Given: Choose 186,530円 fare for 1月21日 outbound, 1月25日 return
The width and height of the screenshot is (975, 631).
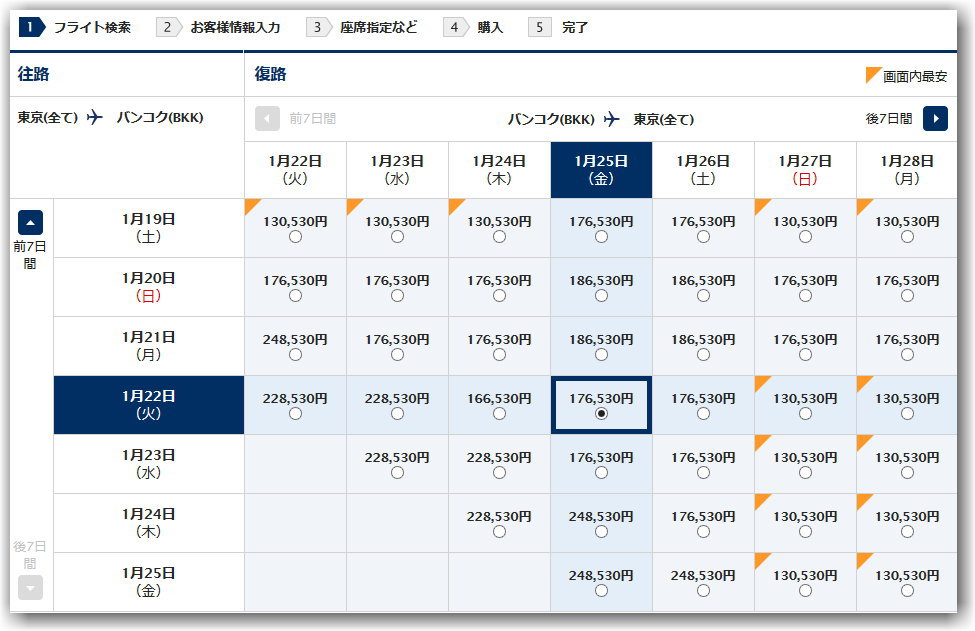Looking at the screenshot, I should click(601, 355).
